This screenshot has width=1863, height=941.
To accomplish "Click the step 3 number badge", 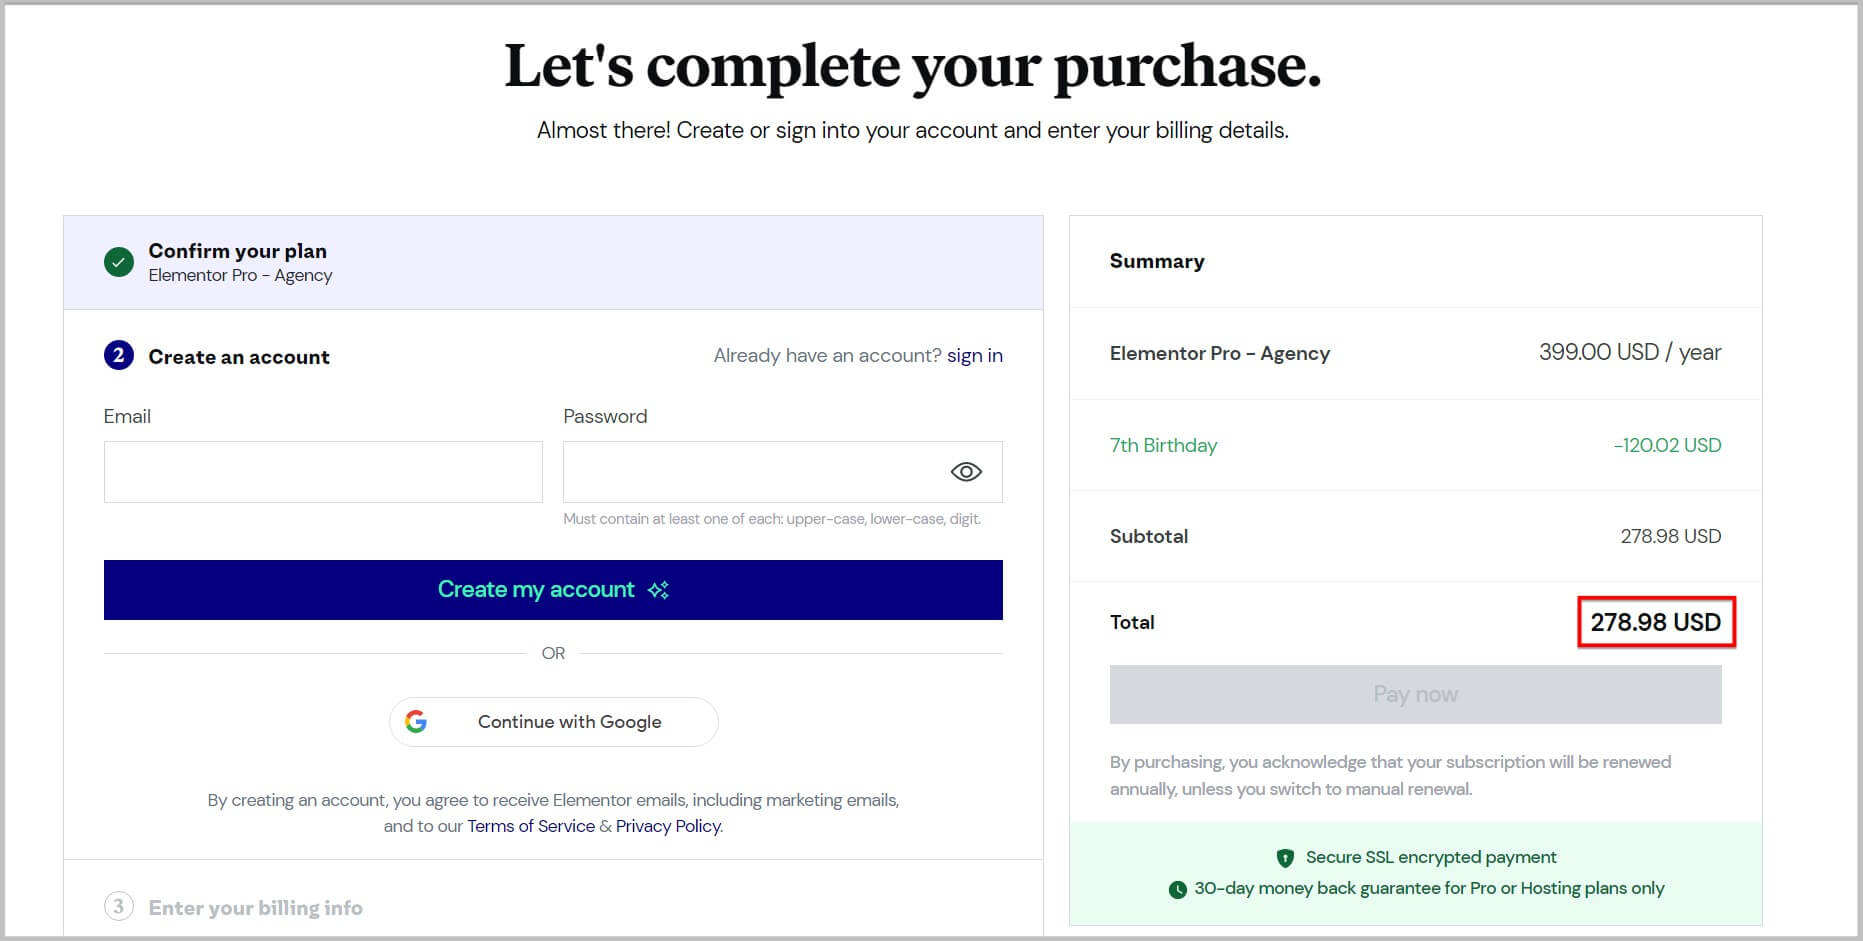I will point(119,907).
